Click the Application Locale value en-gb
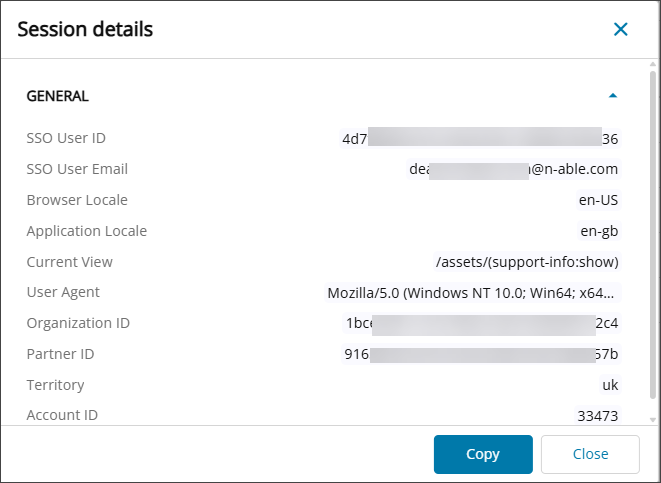The image size is (661, 483). (599, 231)
